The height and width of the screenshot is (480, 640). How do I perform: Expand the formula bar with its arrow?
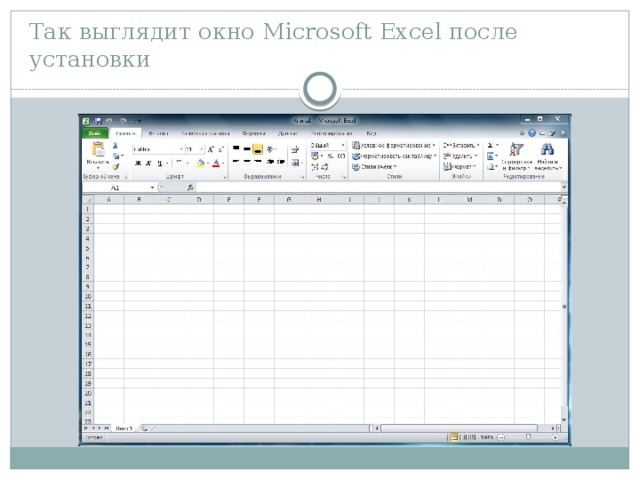tap(564, 187)
